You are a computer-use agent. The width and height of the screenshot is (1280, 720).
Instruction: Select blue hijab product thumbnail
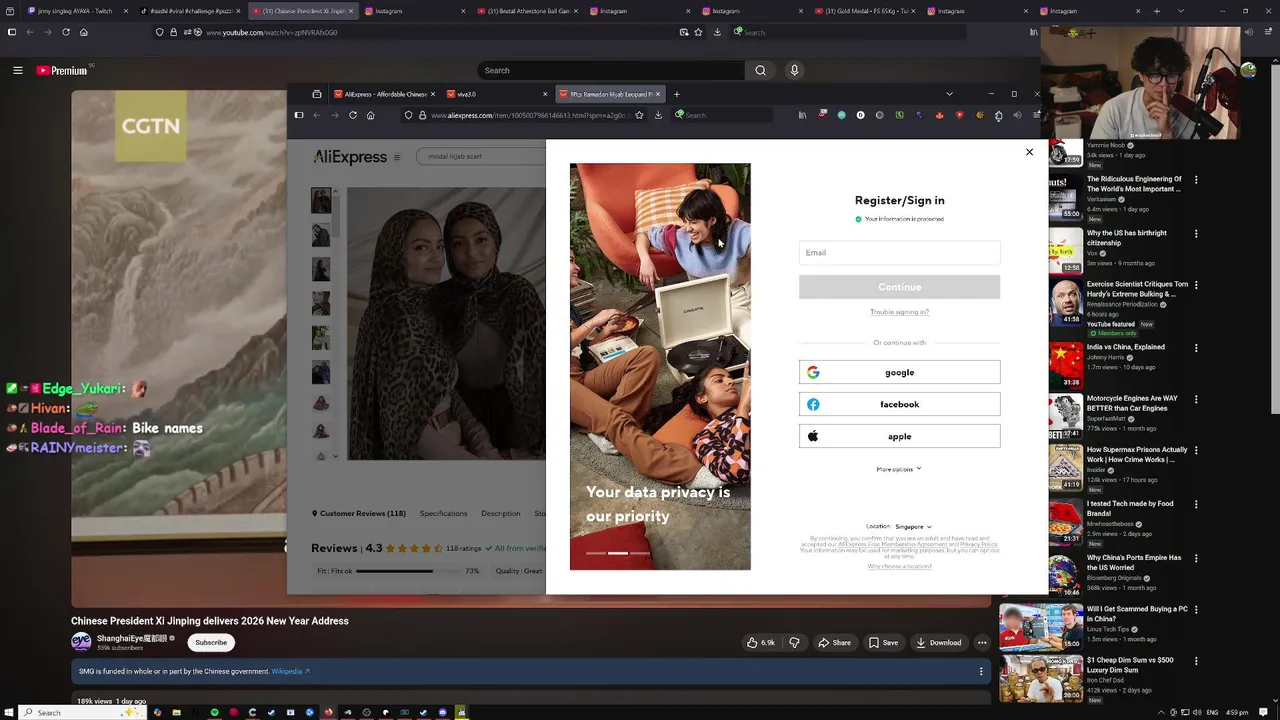click(320, 373)
